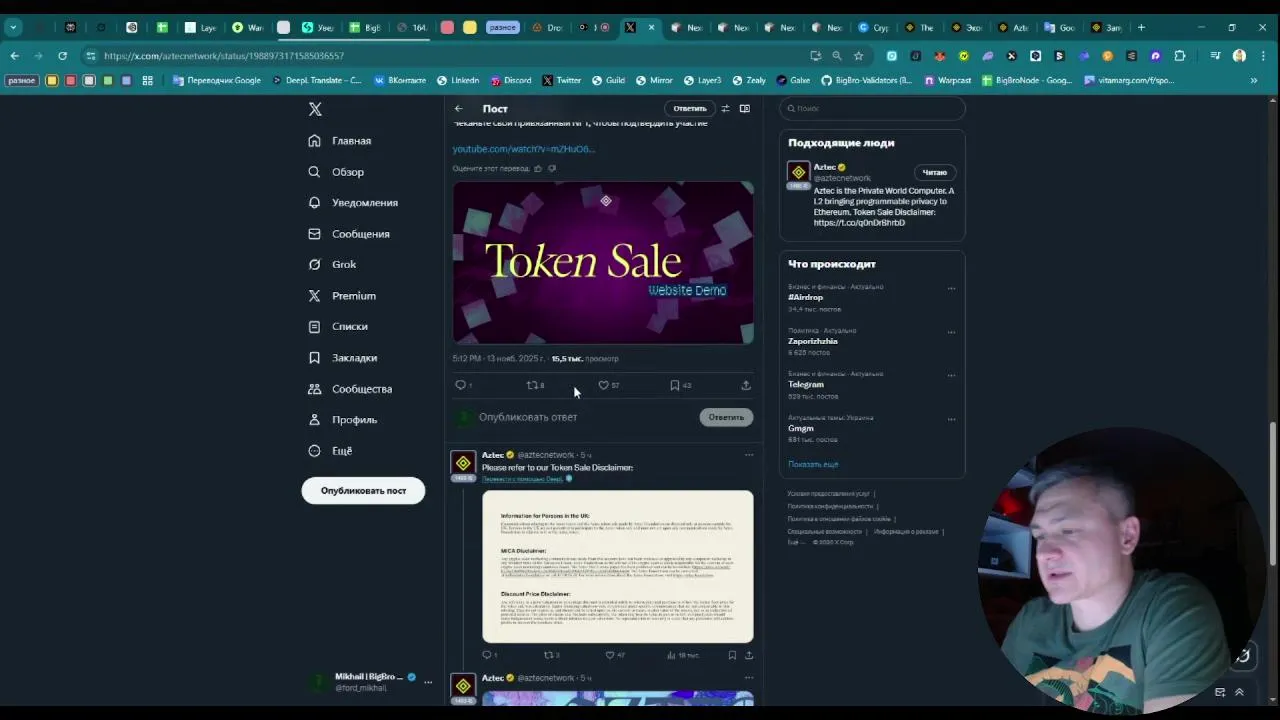This screenshot has width=1280, height=720.
Task: Open the collapsed Messages drawer chevron icon
Action: click(x=1239, y=692)
